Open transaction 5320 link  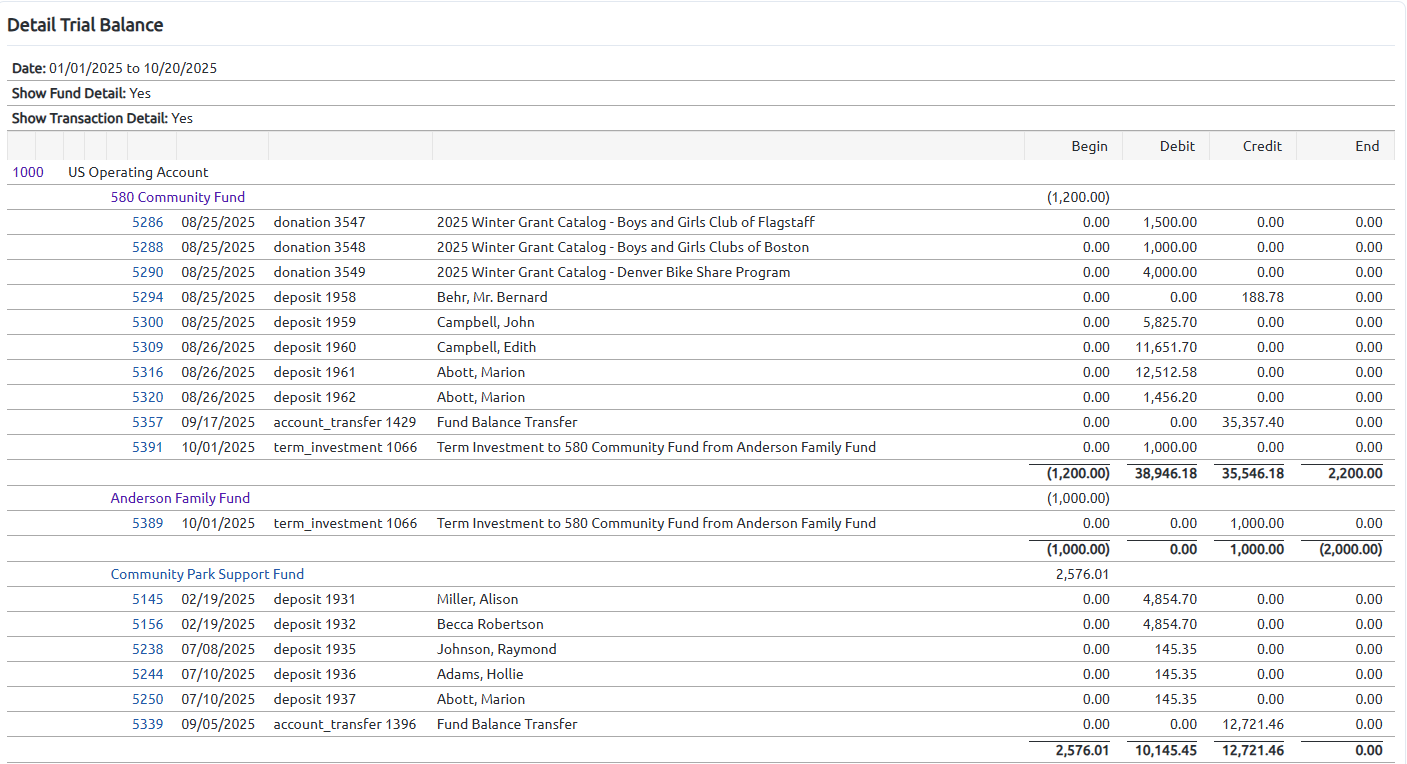coord(147,397)
